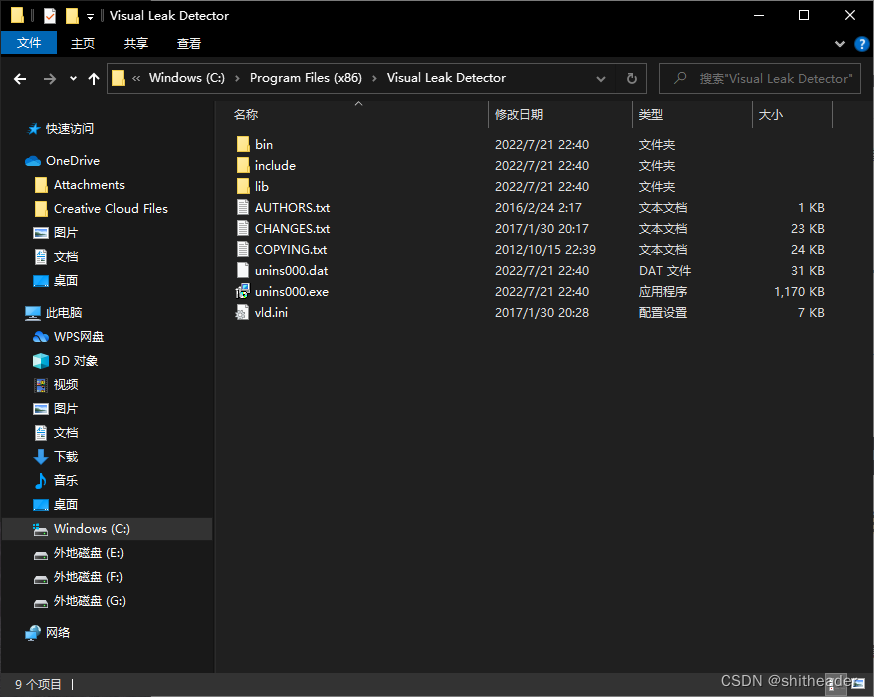Viewport: 874px width, 697px height.
Task: Select the AUTHORS.txt file icon
Action: point(243,207)
